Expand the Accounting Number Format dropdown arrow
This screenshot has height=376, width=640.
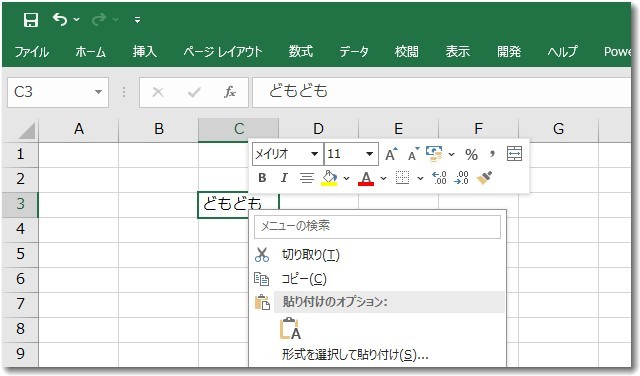(x=451, y=154)
